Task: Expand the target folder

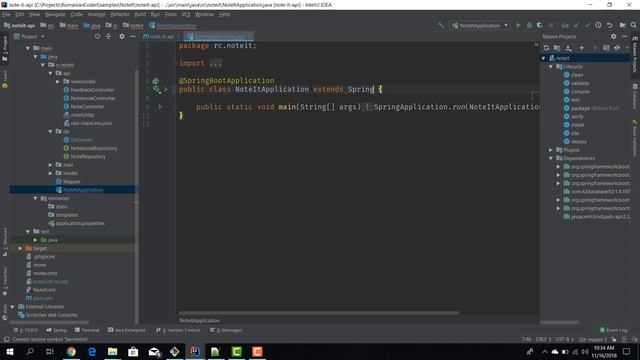Action: pos(20,248)
